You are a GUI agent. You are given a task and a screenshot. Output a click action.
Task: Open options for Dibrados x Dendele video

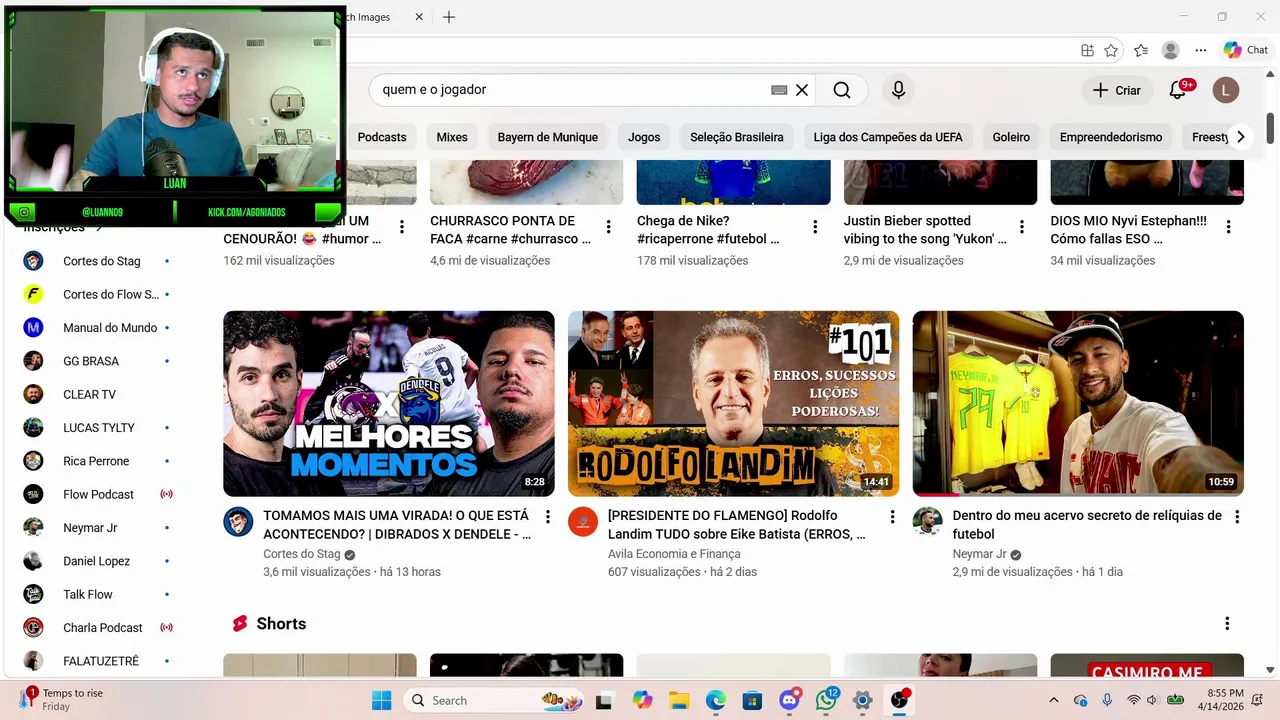point(547,517)
